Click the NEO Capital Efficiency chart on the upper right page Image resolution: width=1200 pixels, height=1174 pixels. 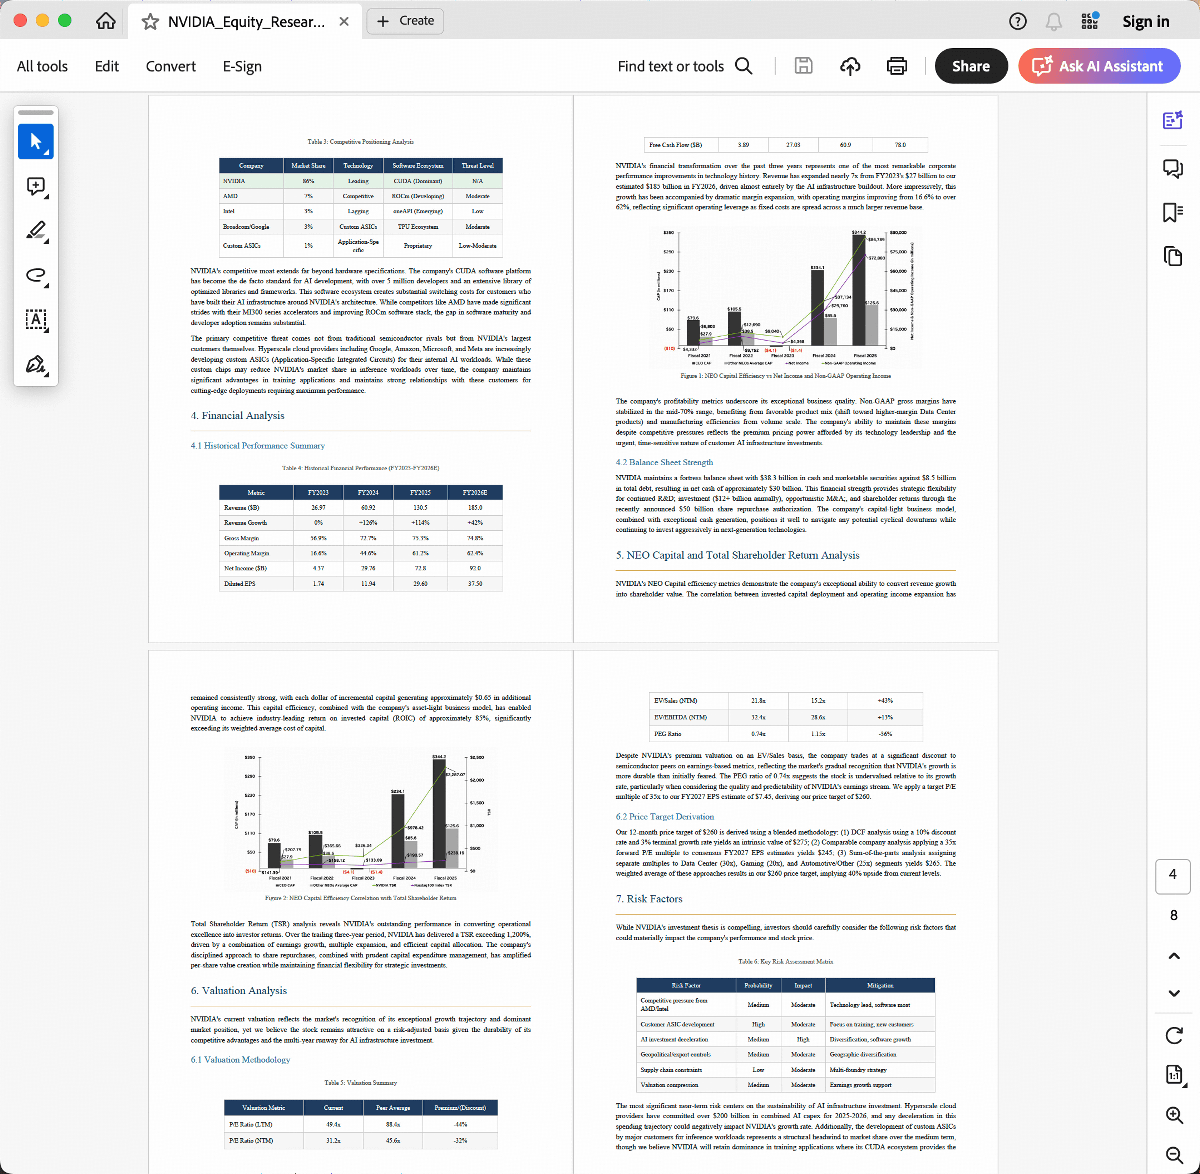pos(785,297)
